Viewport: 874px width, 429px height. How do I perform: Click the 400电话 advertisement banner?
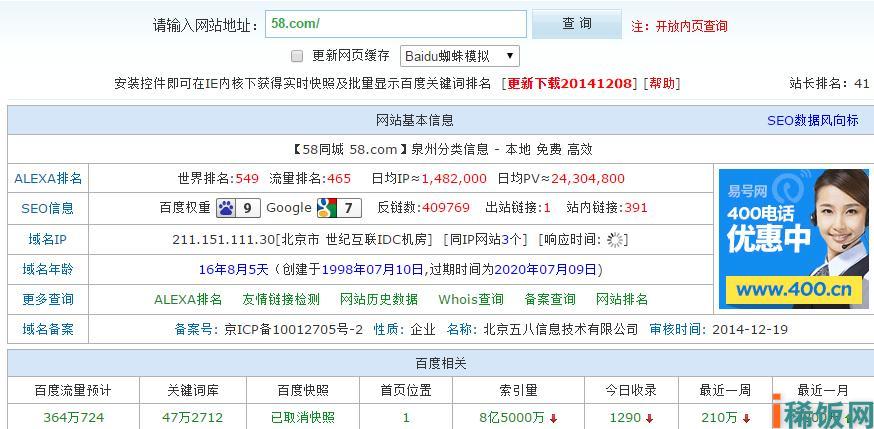[794, 238]
